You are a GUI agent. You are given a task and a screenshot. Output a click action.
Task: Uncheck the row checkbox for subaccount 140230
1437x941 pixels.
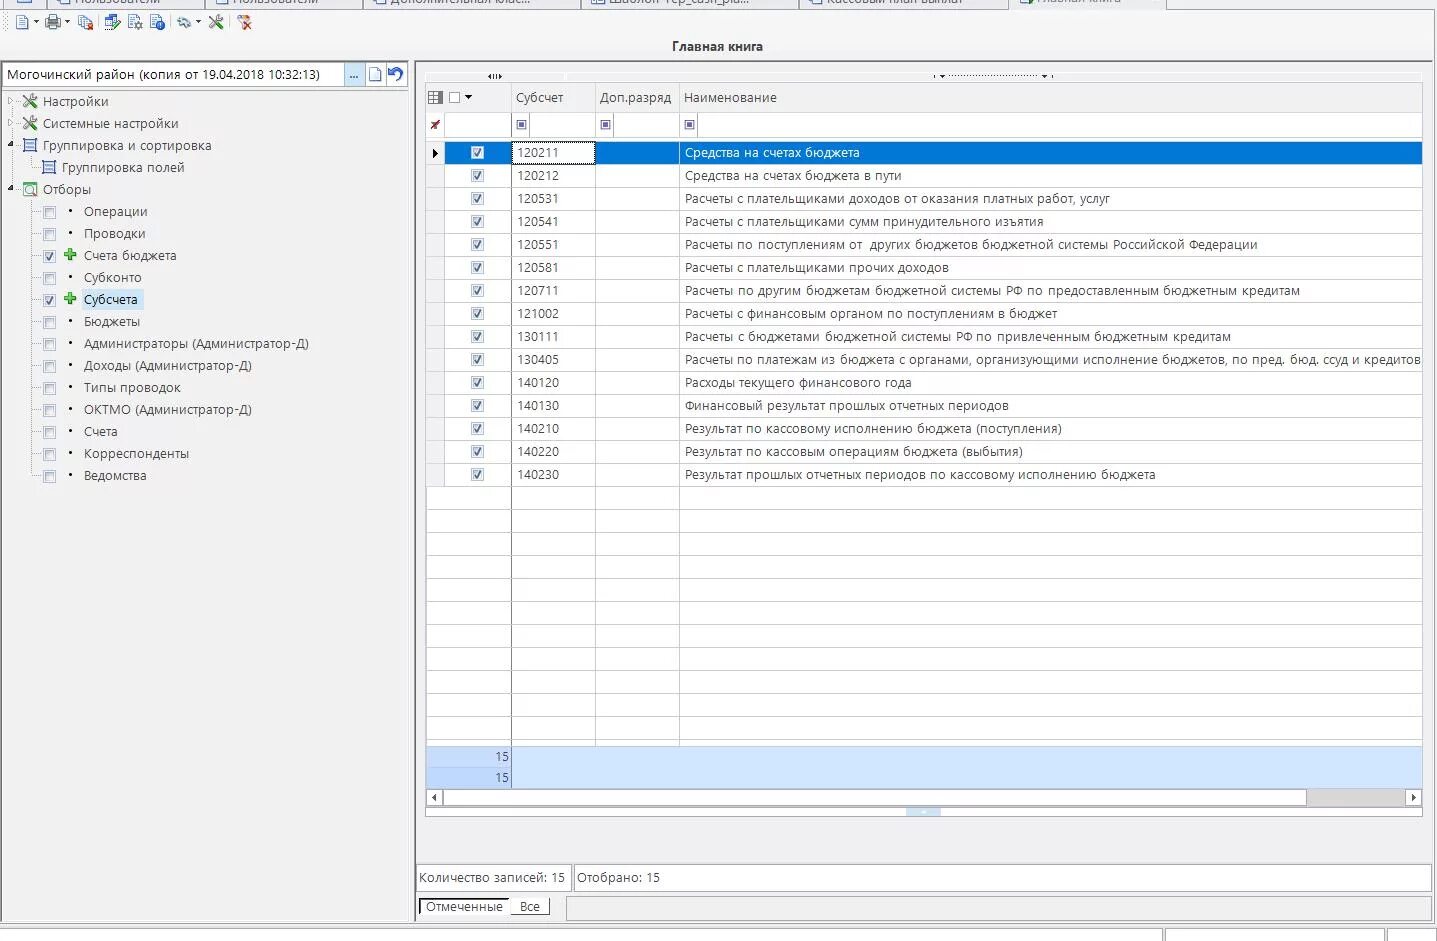477,475
